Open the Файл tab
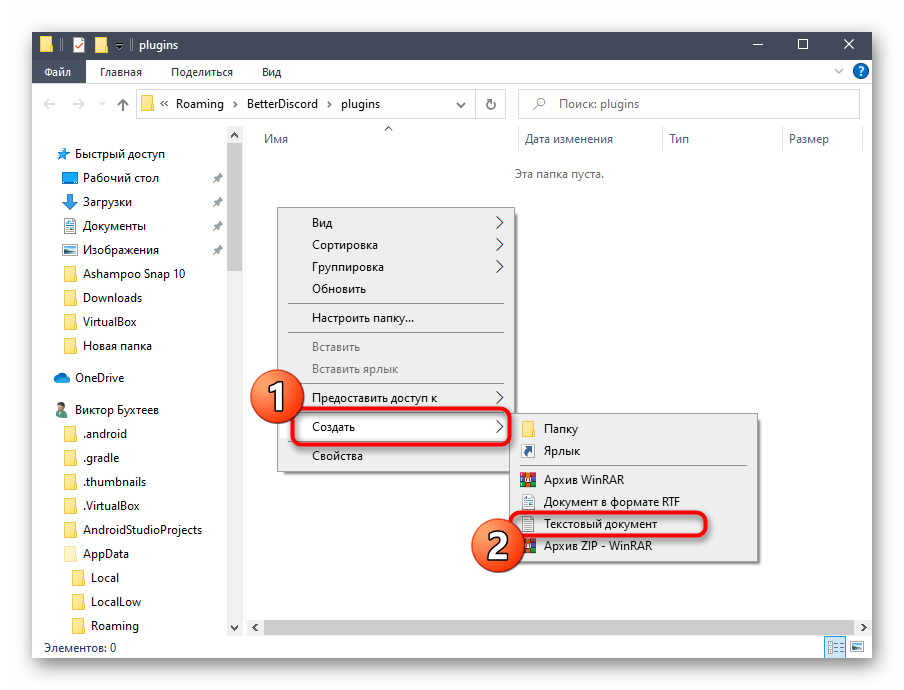Screen dimensions: 904x690 click(x=58, y=72)
